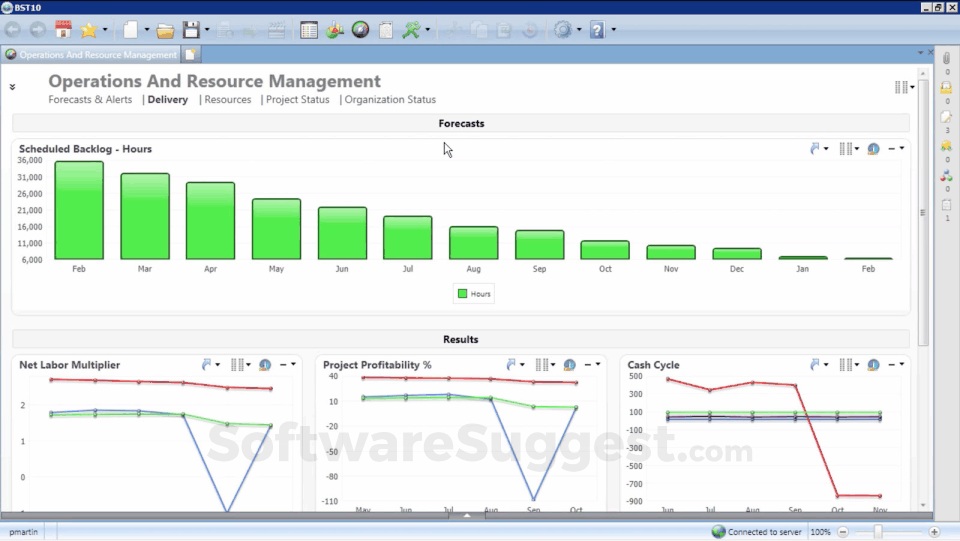
Task: Open the notes icon in right sidebar
Action: (946, 117)
